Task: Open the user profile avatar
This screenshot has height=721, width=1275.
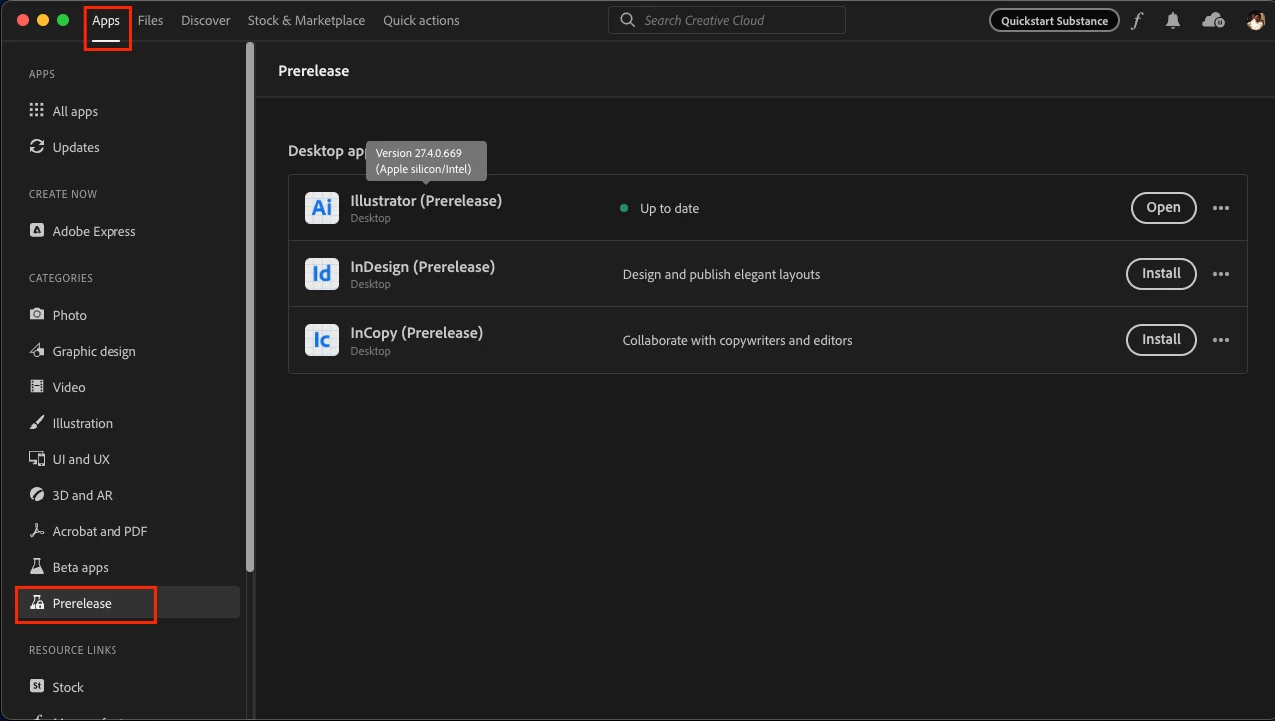Action: (1256, 21)
